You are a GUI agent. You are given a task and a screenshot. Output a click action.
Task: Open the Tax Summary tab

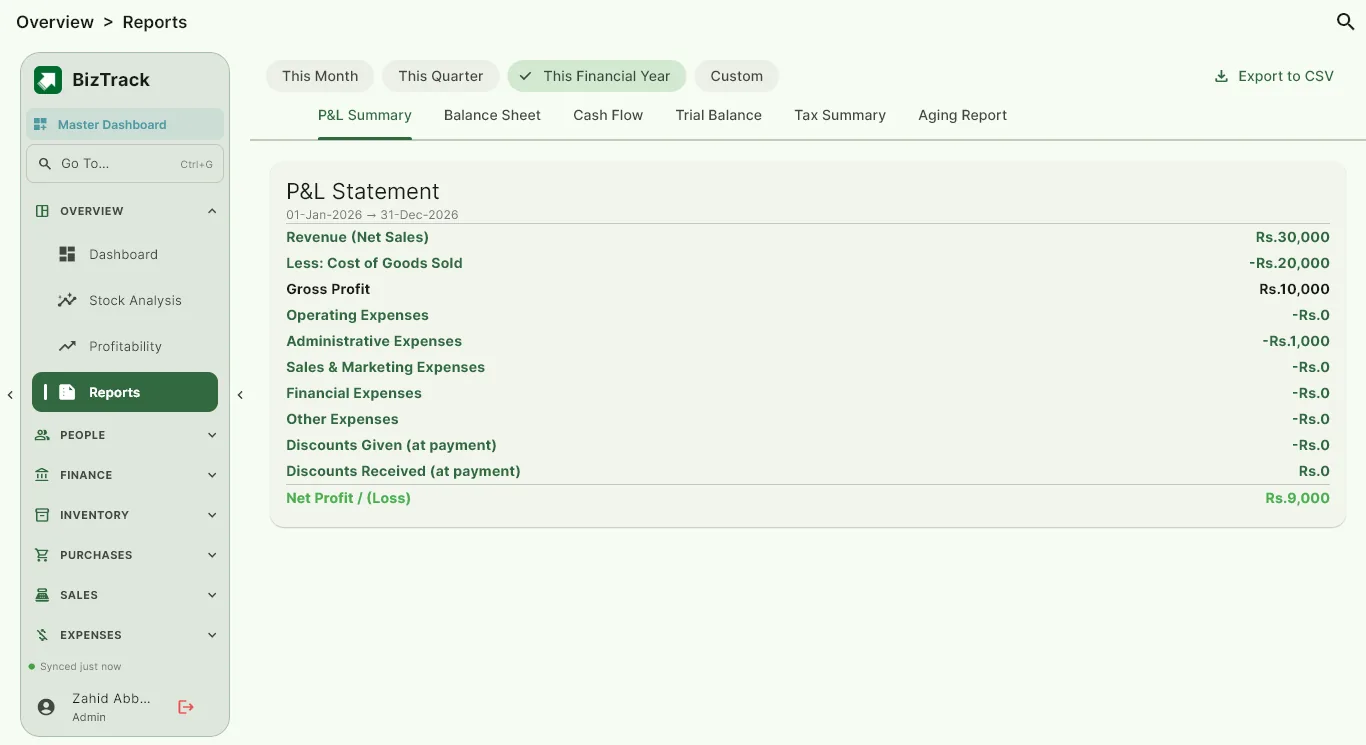pyautogui.click(x=840, y=115)
